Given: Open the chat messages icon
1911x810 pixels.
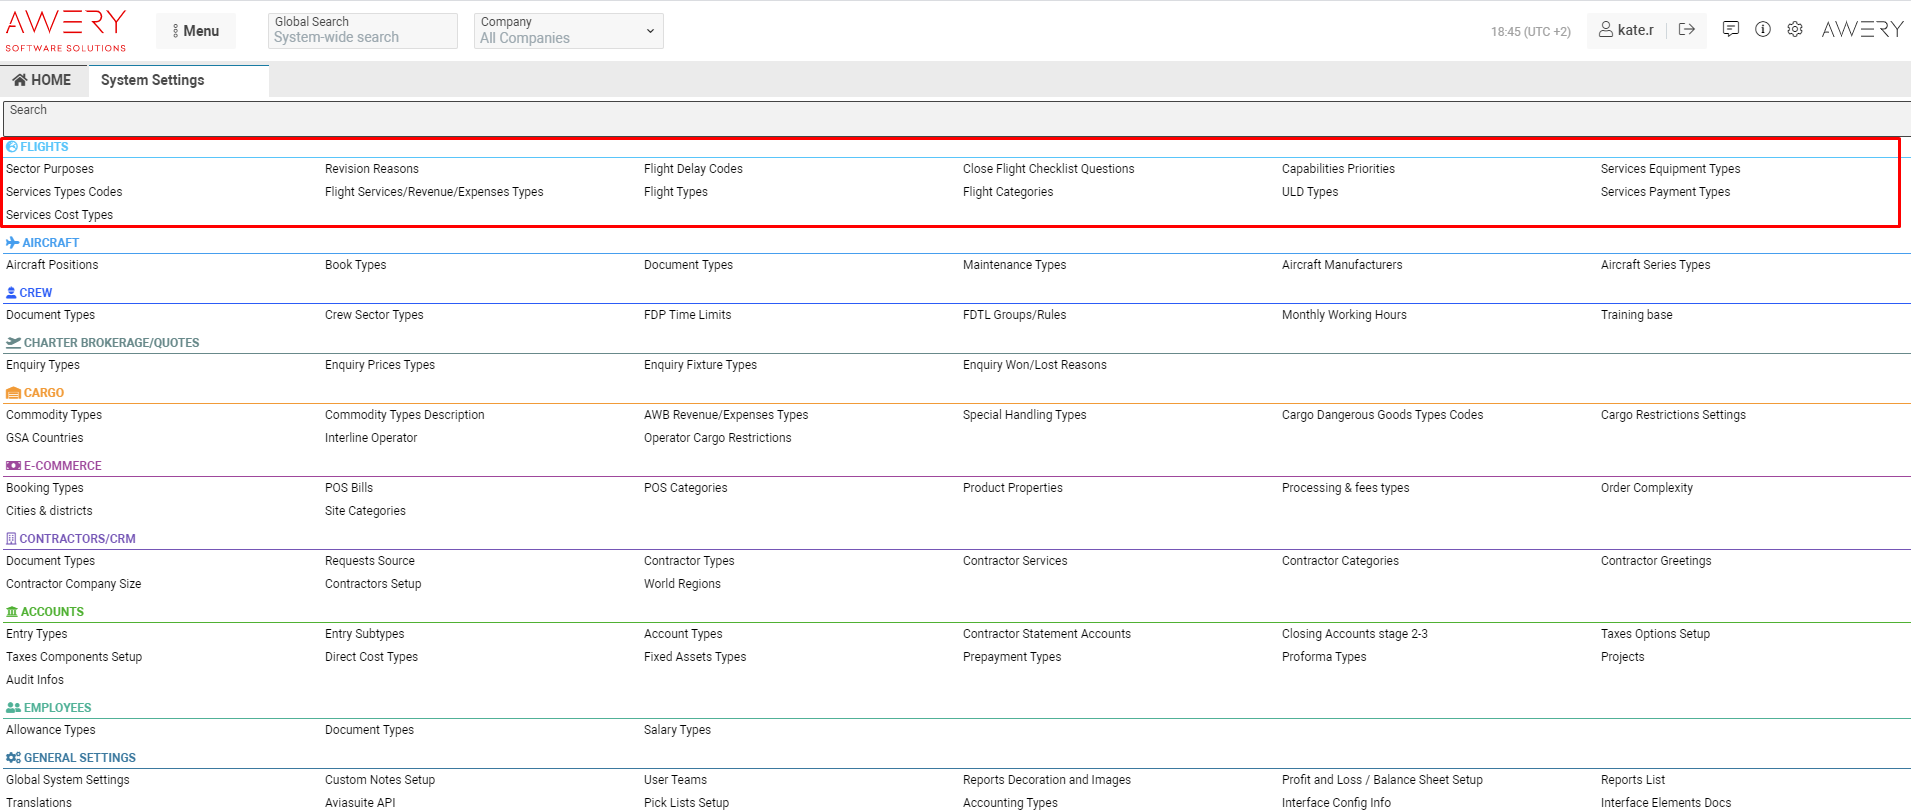Looking at the screenshot, I should (1730, 30).
